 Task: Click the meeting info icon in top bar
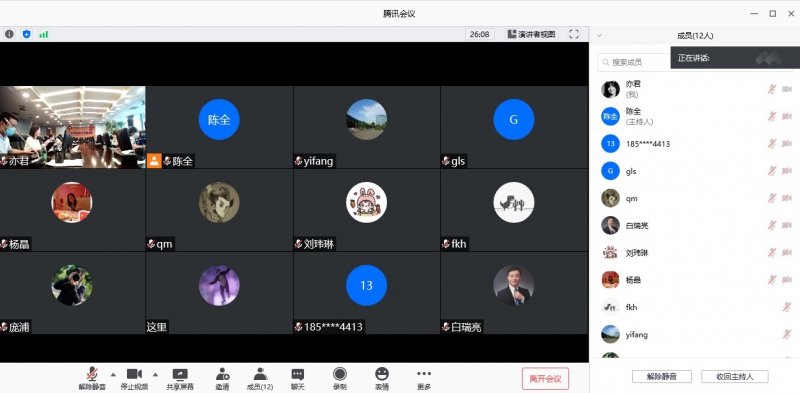tap(9, 34)
